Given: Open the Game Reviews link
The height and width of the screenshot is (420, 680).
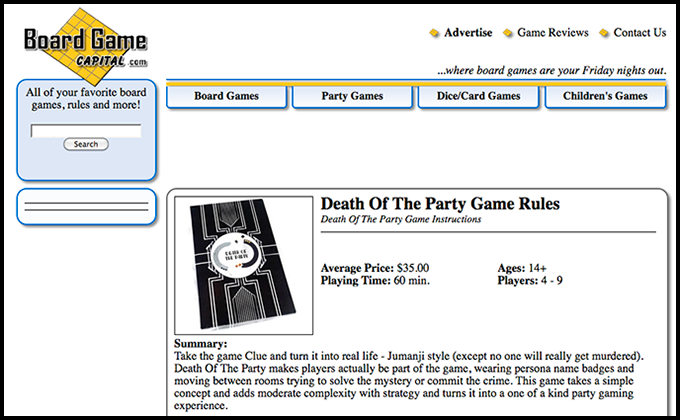Looking at the screenshot, I should [x=552, y=33].
